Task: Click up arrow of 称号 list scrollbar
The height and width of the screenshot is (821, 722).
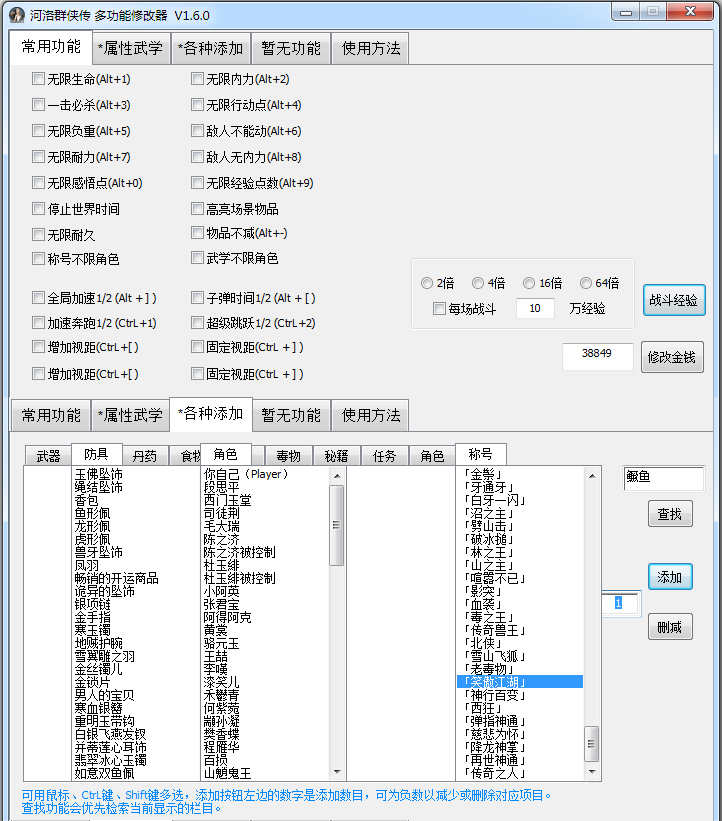Action: coord(592,476)
